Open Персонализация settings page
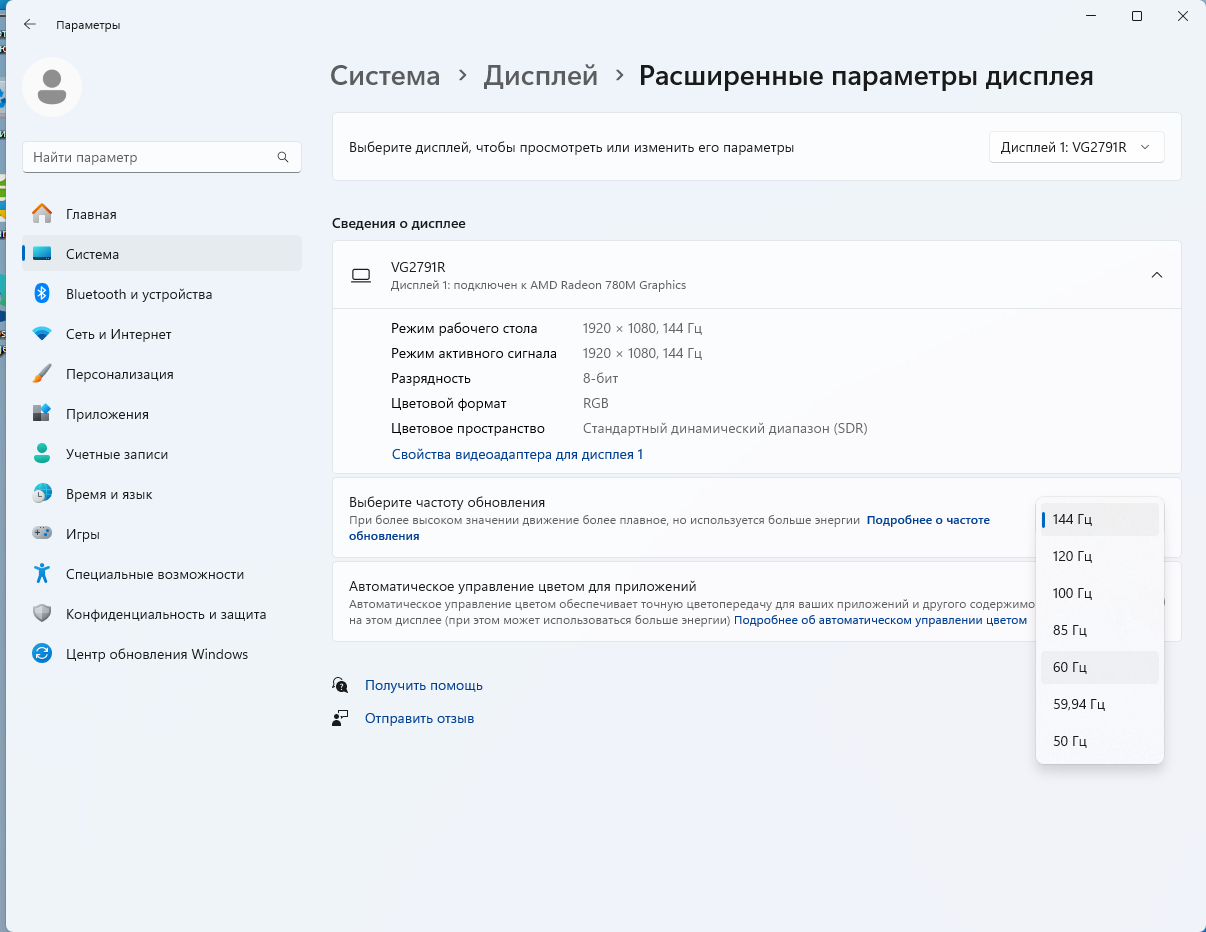This screenshot has width=1206, height=932. [162, 374]
